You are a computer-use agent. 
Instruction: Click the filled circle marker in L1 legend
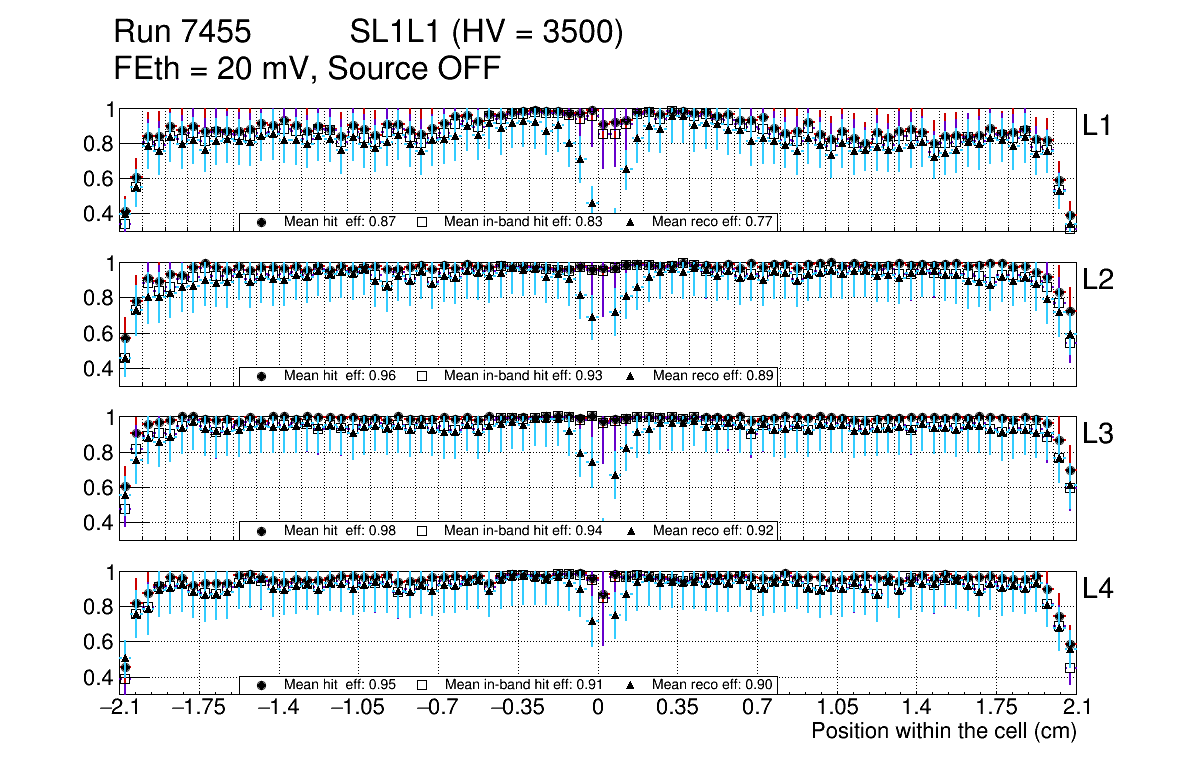click(x=261, y=222)
